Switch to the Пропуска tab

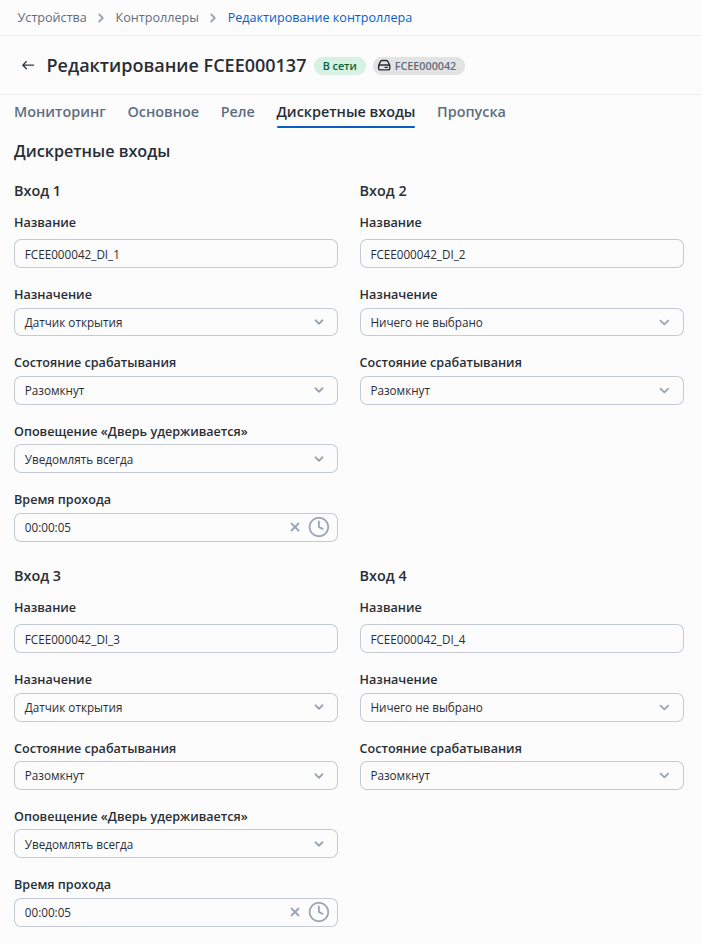pos(471,112)
